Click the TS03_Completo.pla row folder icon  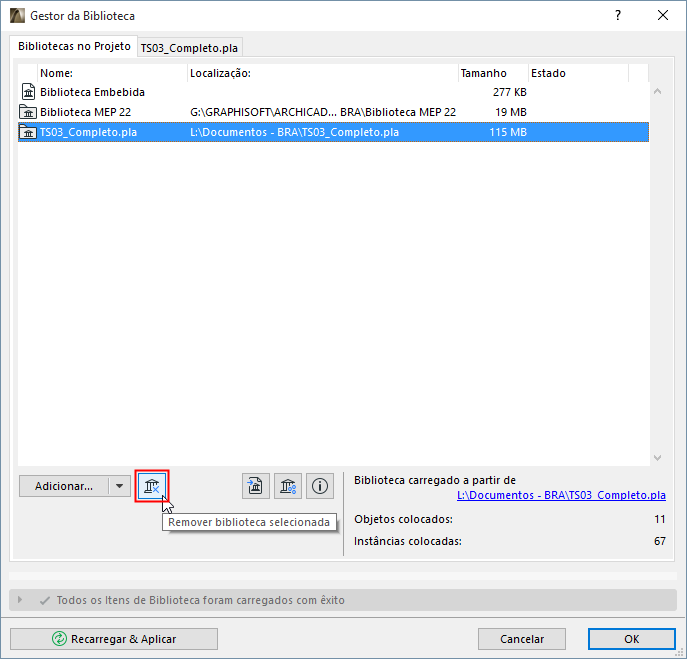28,132
